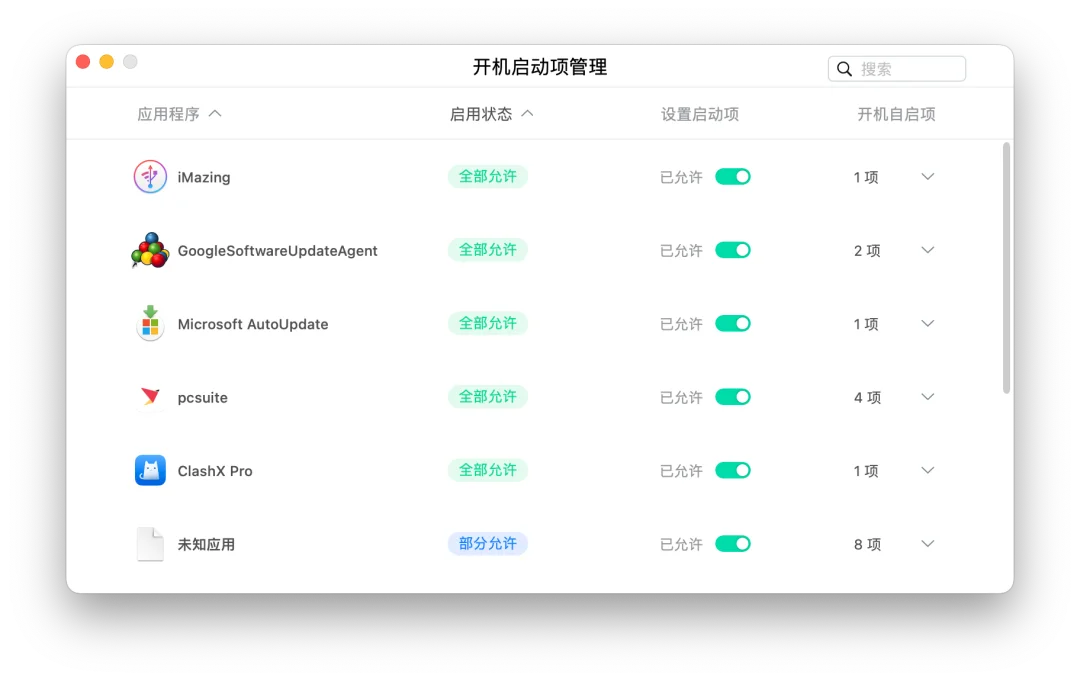Expand 未知应用's 8 项 chevron
1080x681 pixels.
[x=928, y=544]
